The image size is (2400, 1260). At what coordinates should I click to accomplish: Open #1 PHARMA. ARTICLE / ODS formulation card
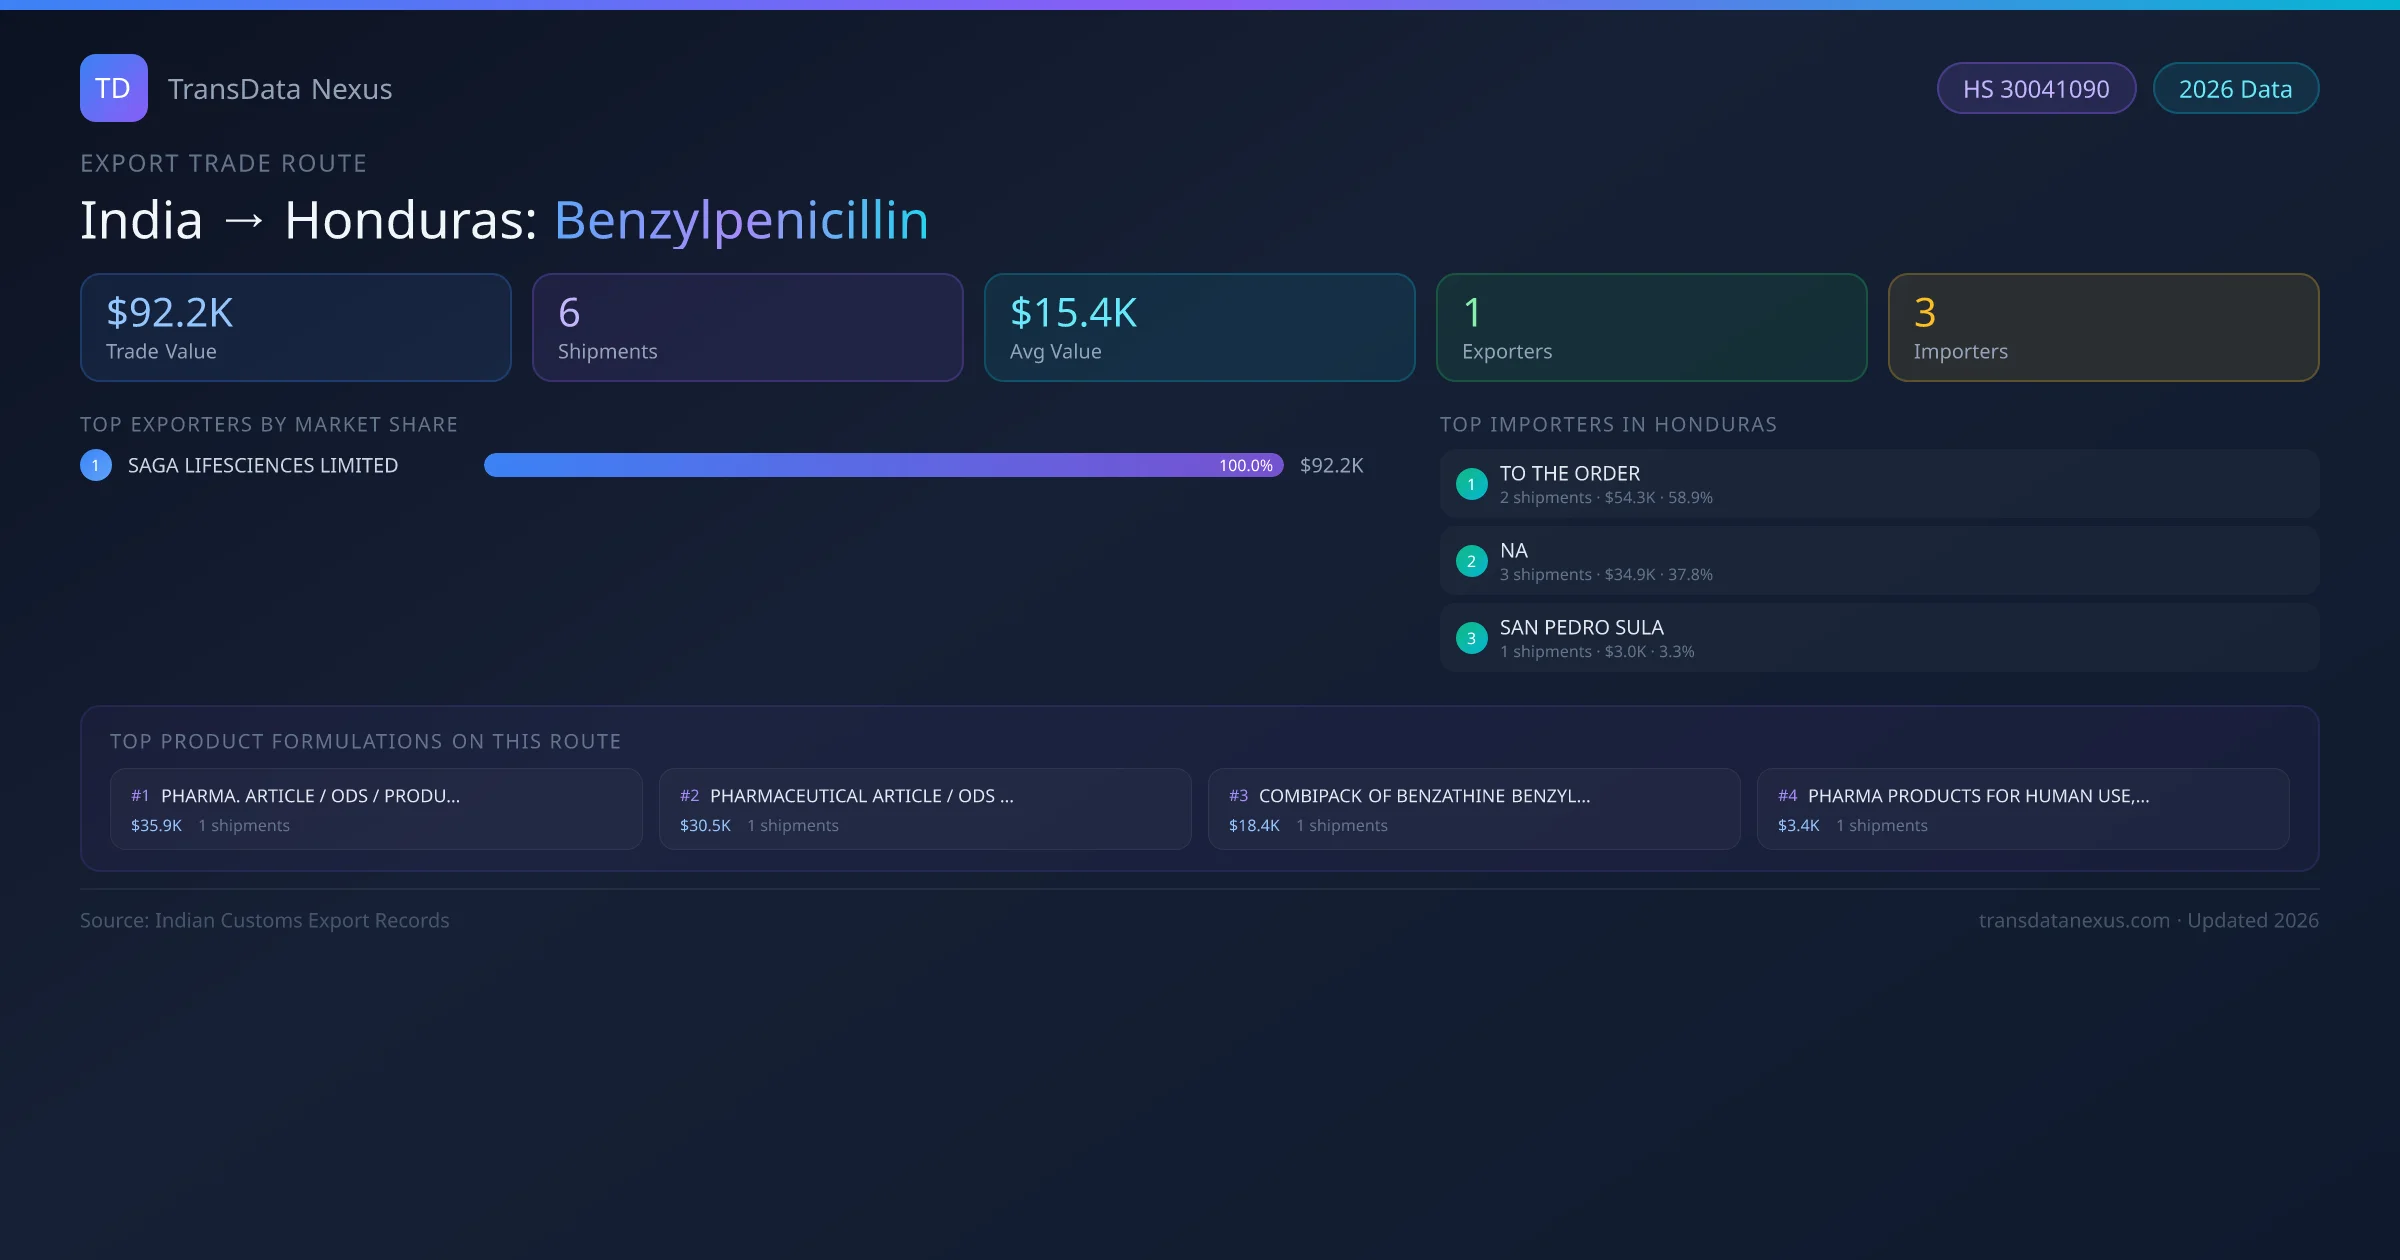point(376,809)
